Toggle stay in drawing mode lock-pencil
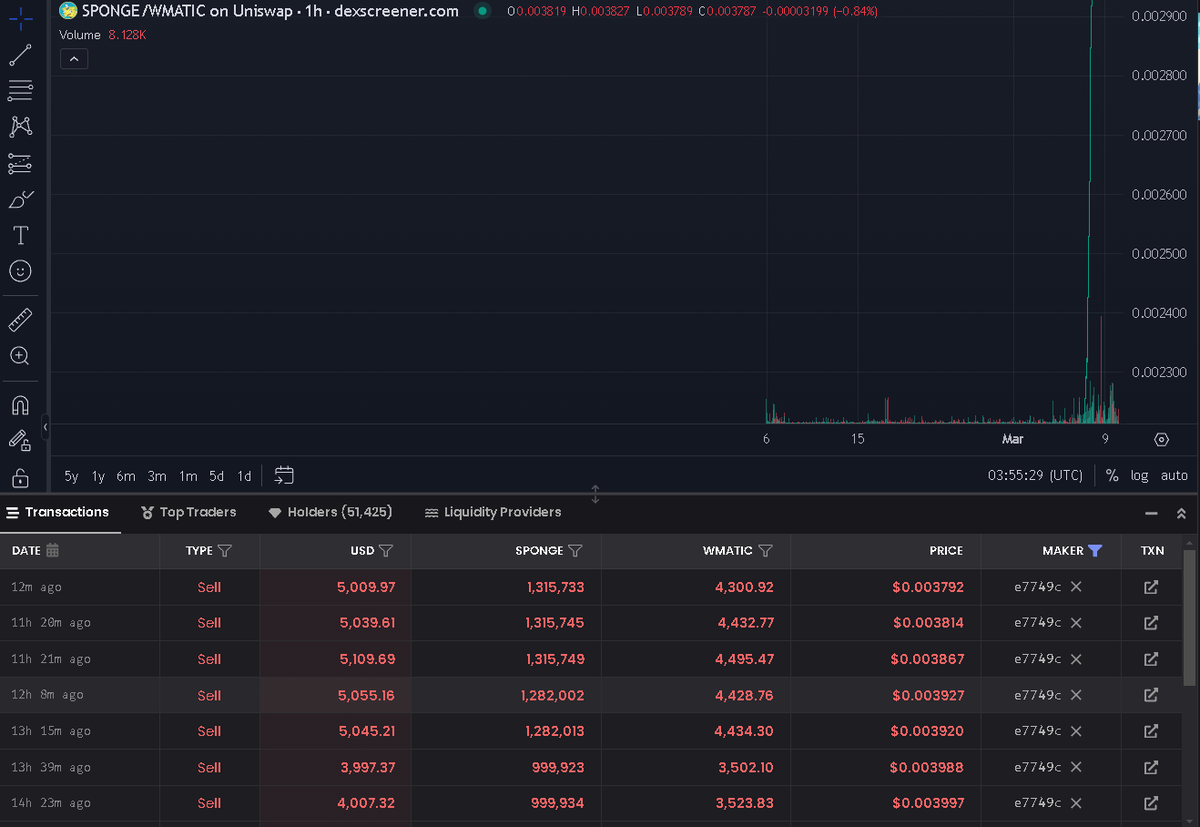This screenshot has width=1200, height=827. (x=20, y=441)
